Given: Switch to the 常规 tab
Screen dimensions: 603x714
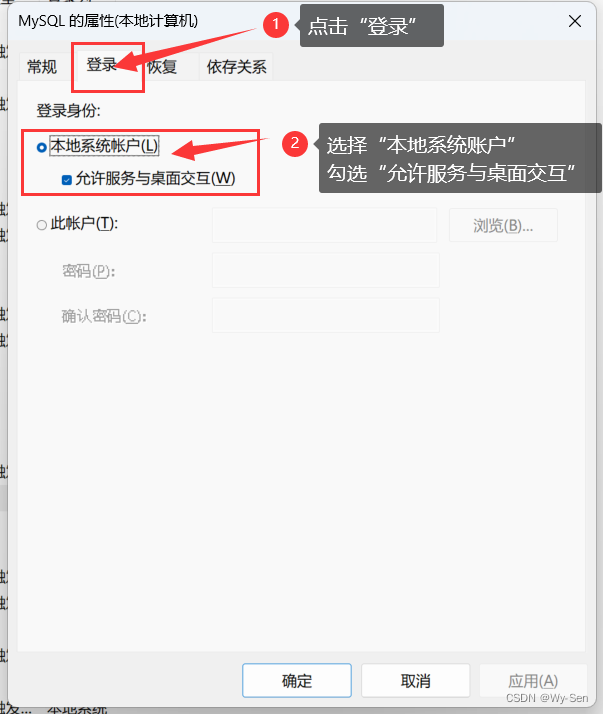Looking at the screenshot, I should (42, 67).
